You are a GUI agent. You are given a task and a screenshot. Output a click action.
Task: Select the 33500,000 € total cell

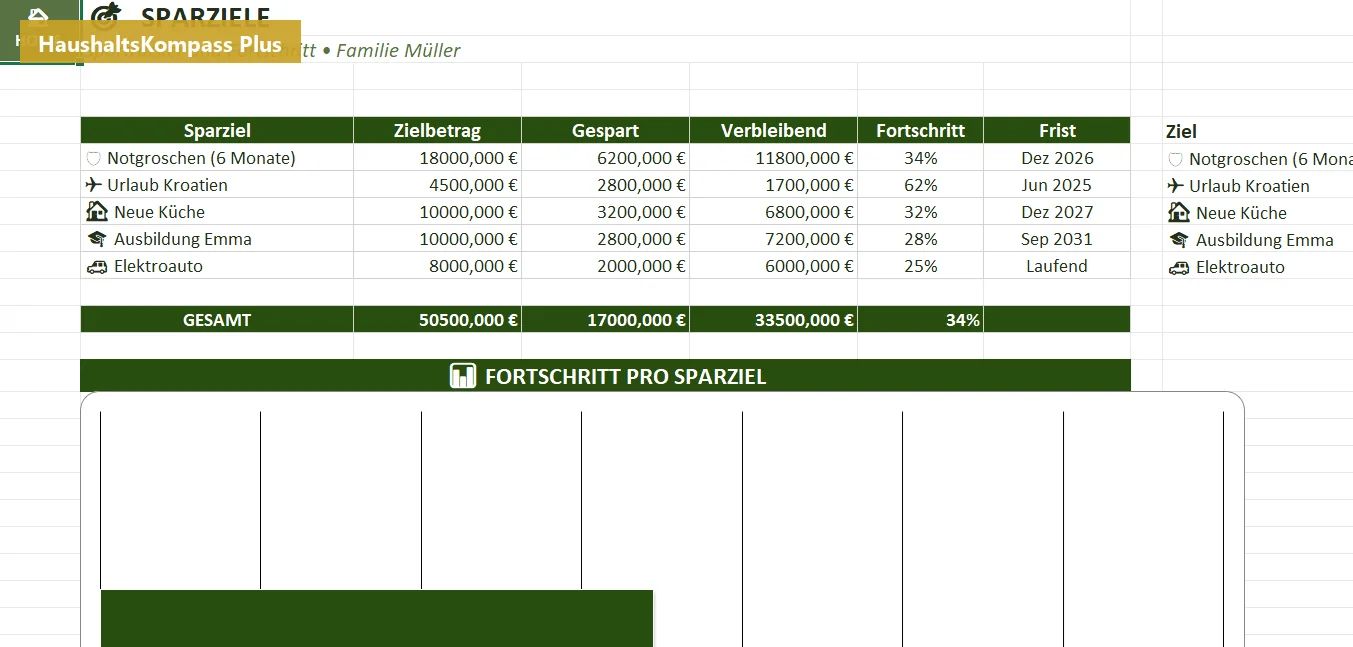click(773, 320)
